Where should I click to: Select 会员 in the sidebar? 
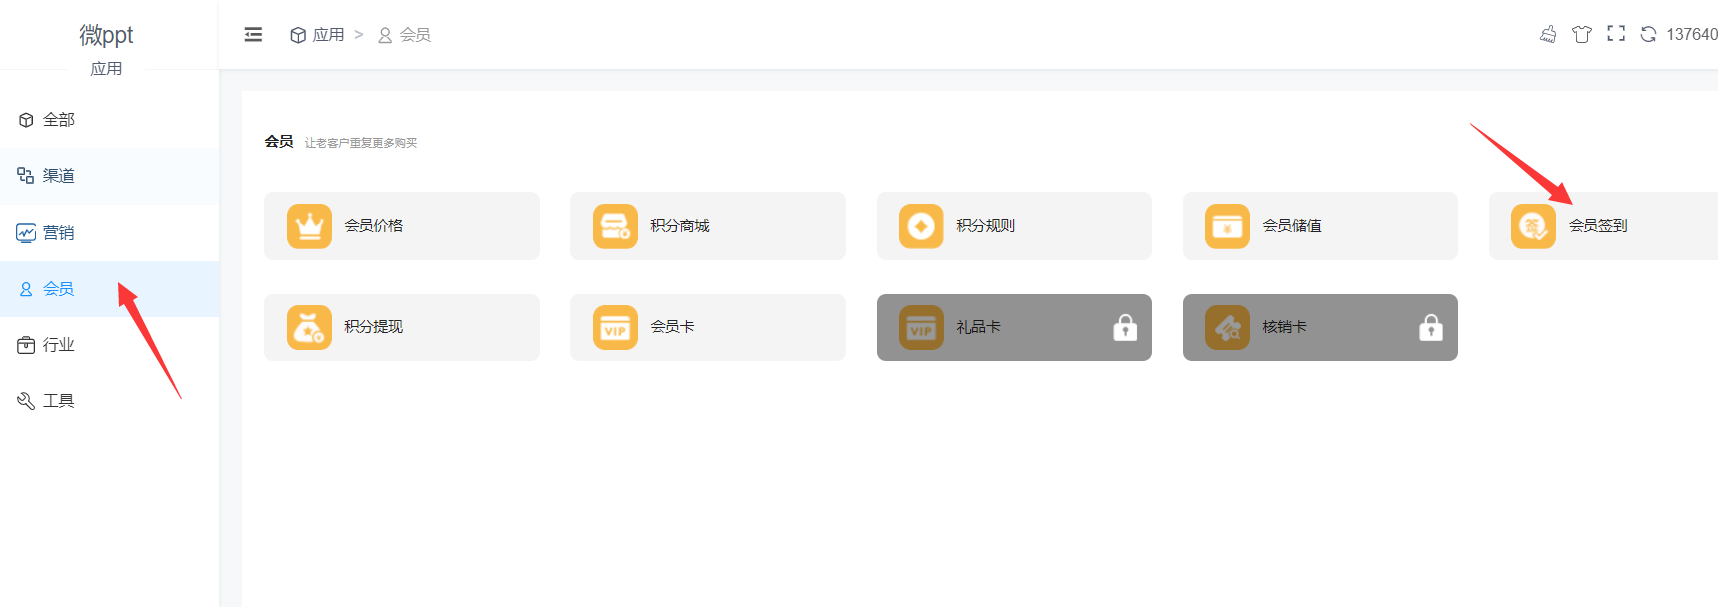(109, 289)
